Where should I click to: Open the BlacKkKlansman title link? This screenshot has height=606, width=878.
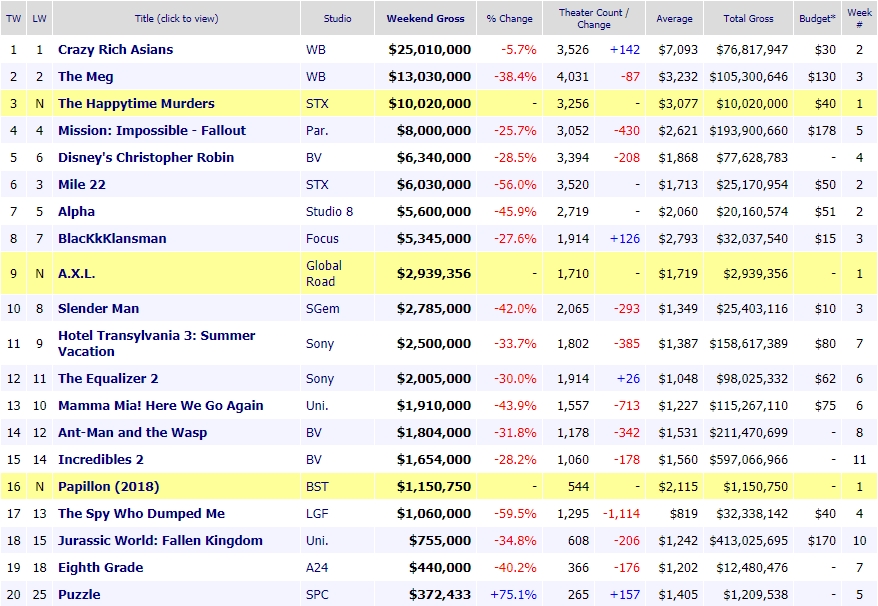(112, 239)
